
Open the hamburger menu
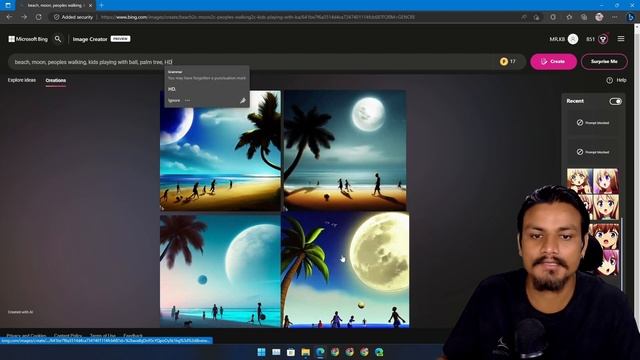pyautogui.click(x=621, y=39)
